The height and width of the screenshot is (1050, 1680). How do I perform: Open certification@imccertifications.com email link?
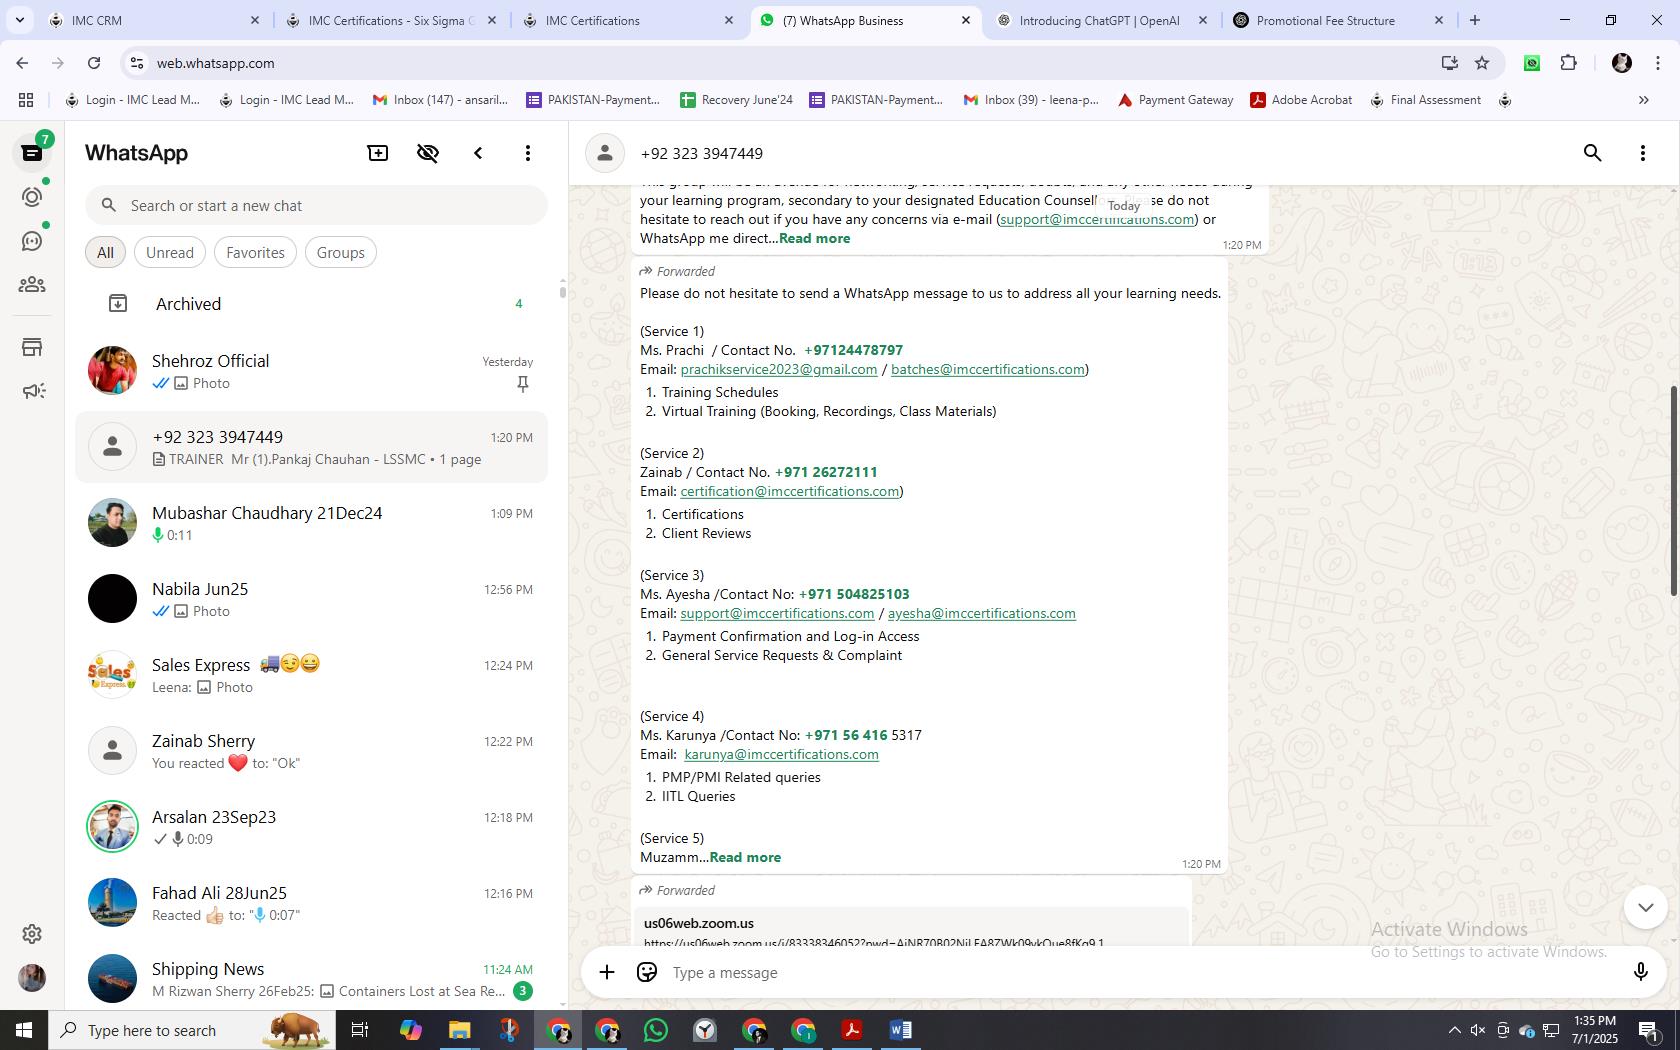[790, 491]
